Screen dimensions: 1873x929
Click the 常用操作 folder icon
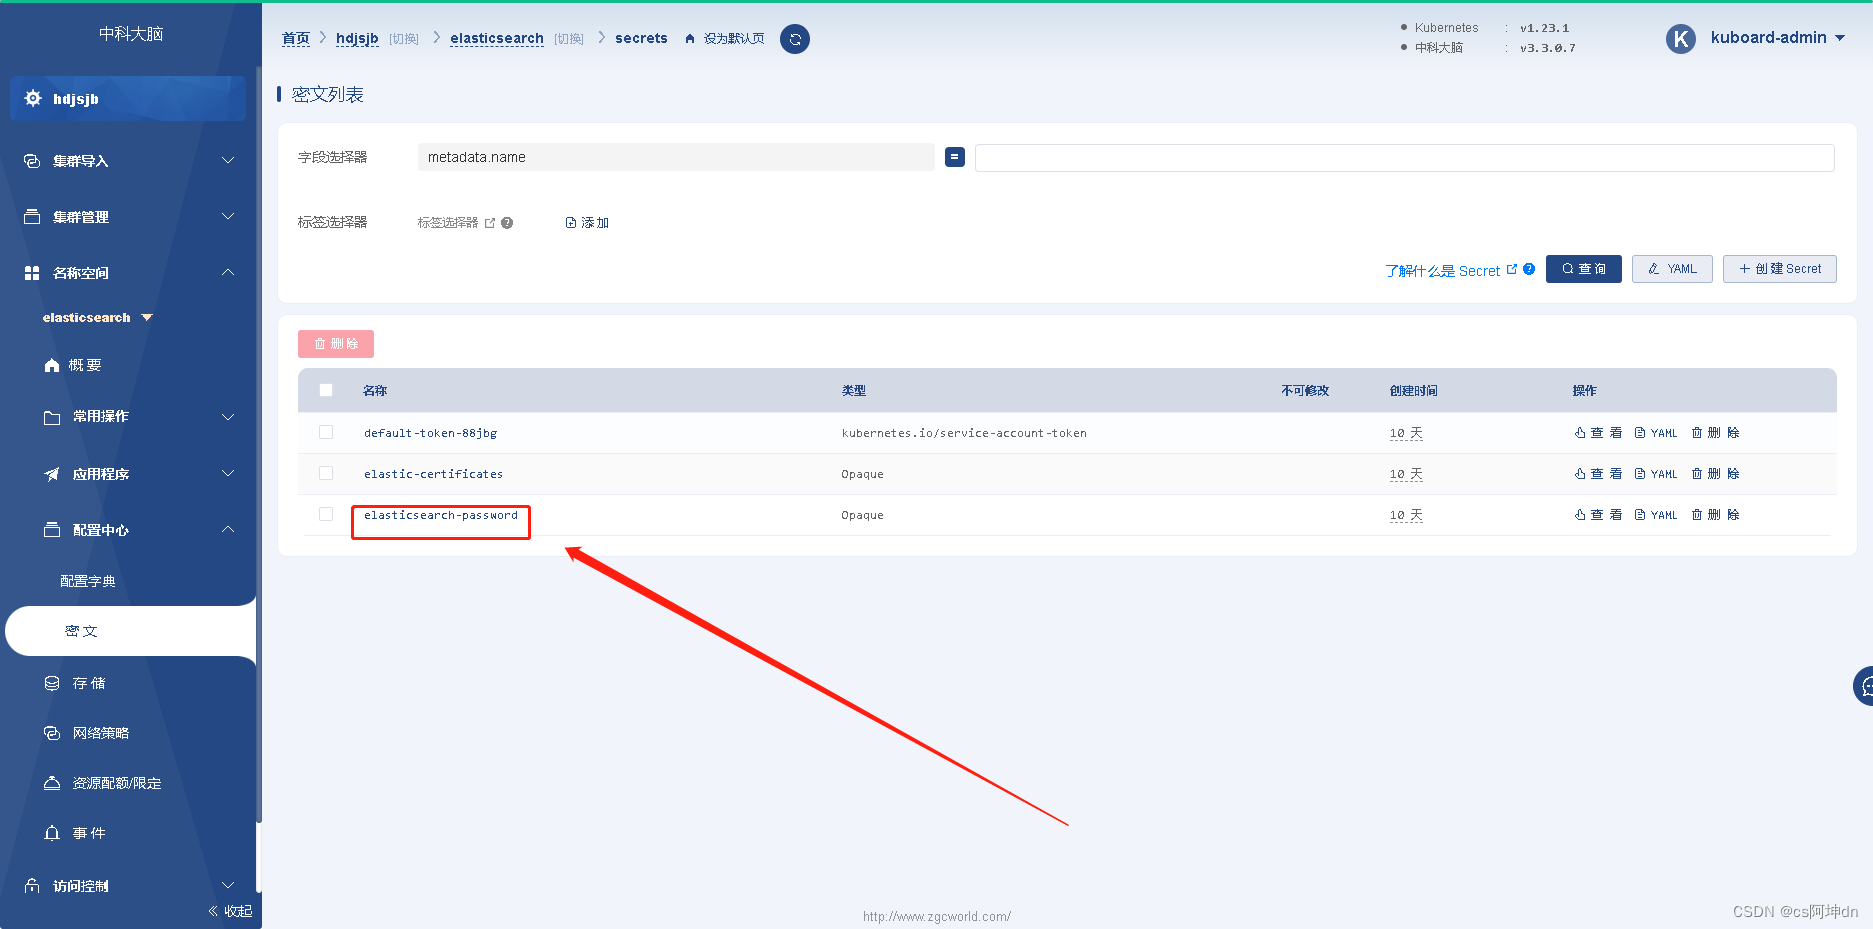pos(52,417)
